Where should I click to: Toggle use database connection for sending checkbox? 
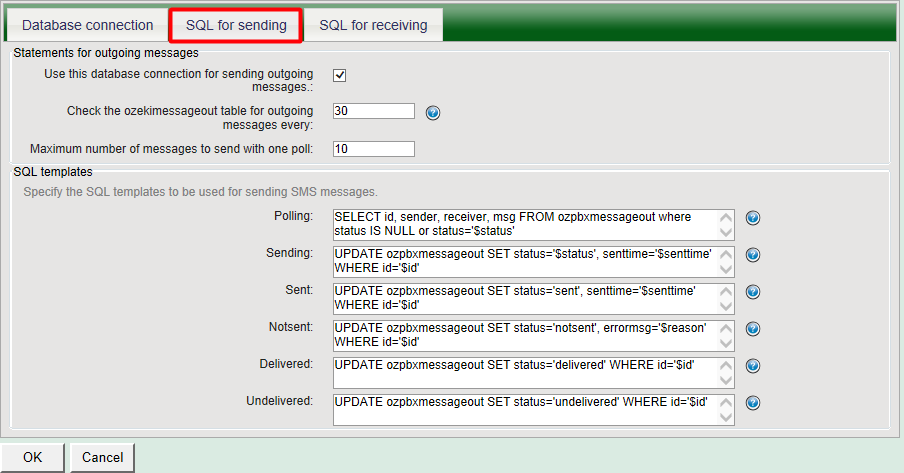point(340,76)
